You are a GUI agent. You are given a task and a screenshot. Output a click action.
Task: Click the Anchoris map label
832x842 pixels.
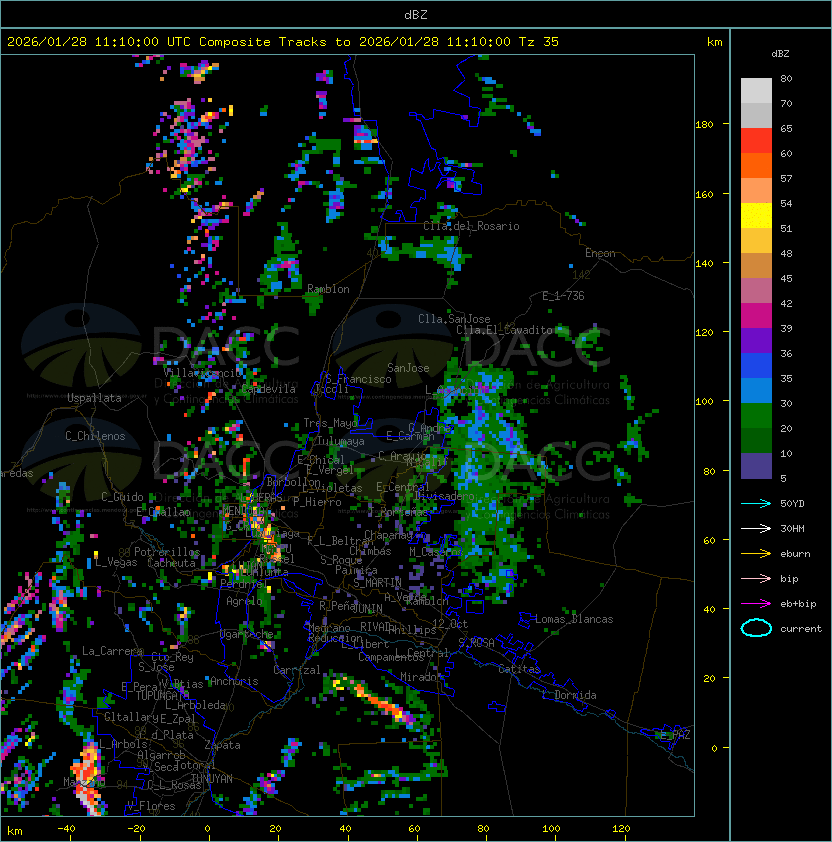pyautogui.click(x=234, y=681)
